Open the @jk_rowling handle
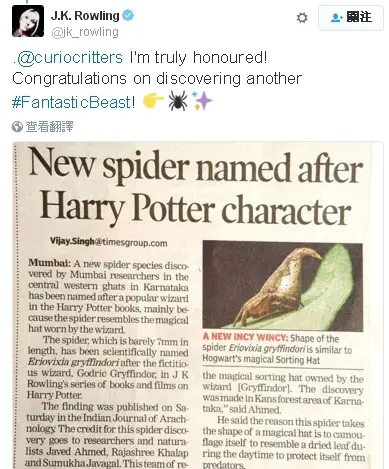Image resolution: width=389 pixels, height=469 pixels. pos(85,32)
